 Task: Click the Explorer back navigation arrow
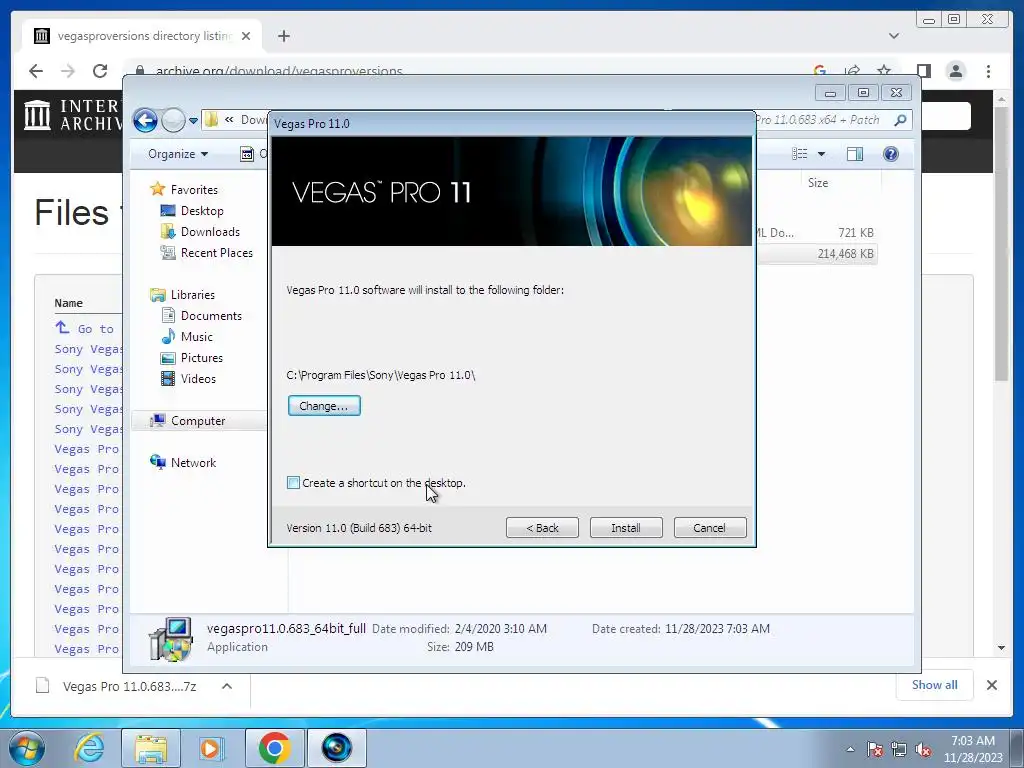(146, 120)
